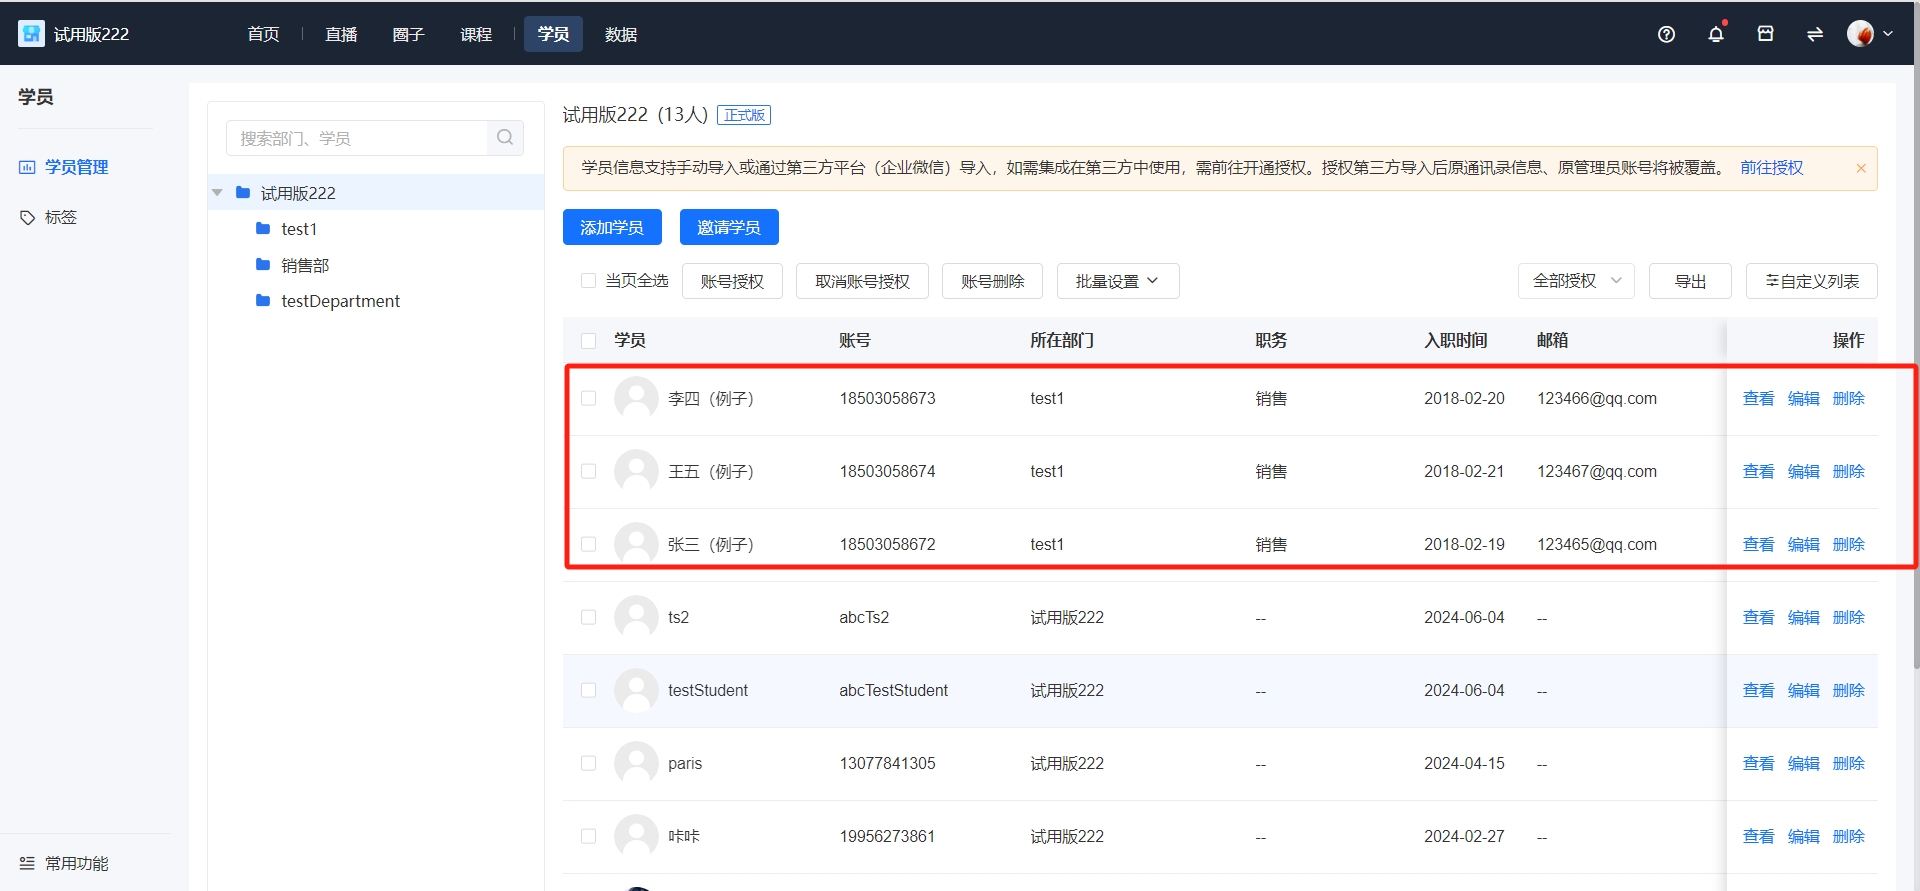The image size is (1920, 891).
Task: Open the 全部授权 filter dropdown
Action: coord(1576,281)
